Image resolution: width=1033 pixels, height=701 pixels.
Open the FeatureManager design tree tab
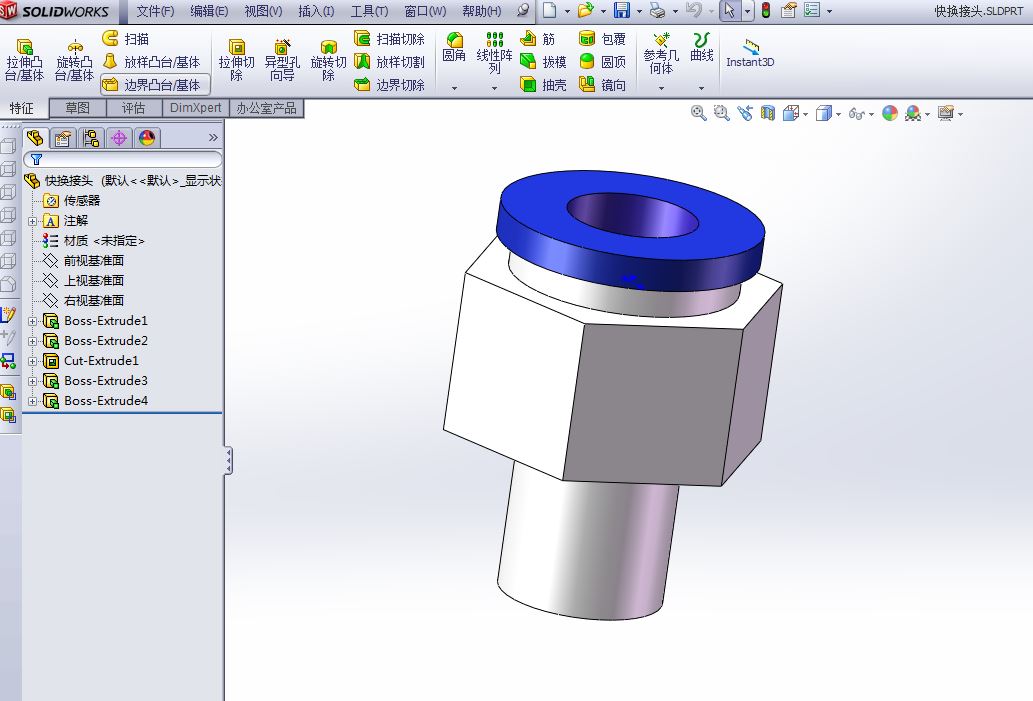tap(35, 138)
